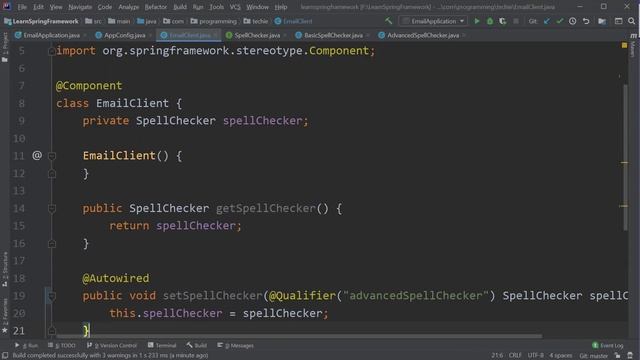Click yellow warning stripe mark near line 11

[624, 162]
